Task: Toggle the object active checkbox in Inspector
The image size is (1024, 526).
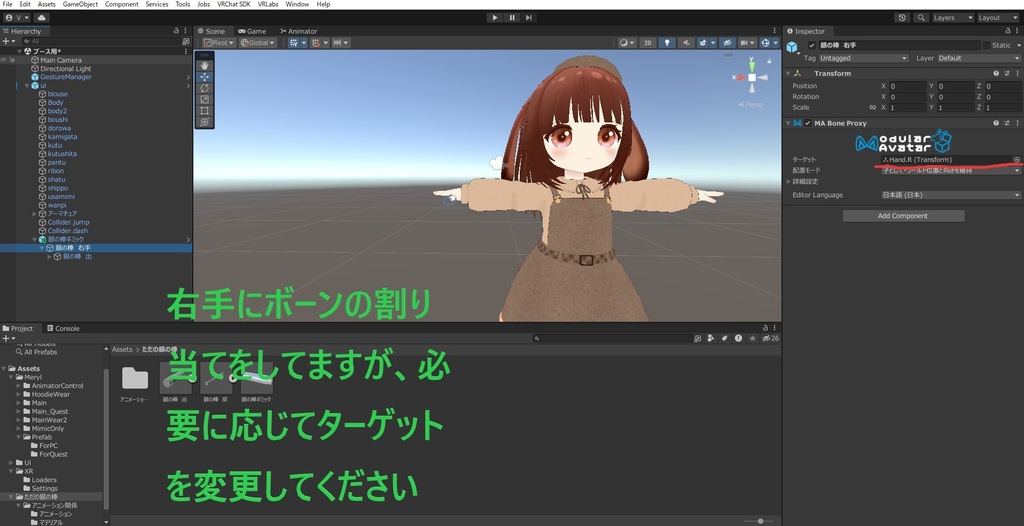Action: pos(812,45)
